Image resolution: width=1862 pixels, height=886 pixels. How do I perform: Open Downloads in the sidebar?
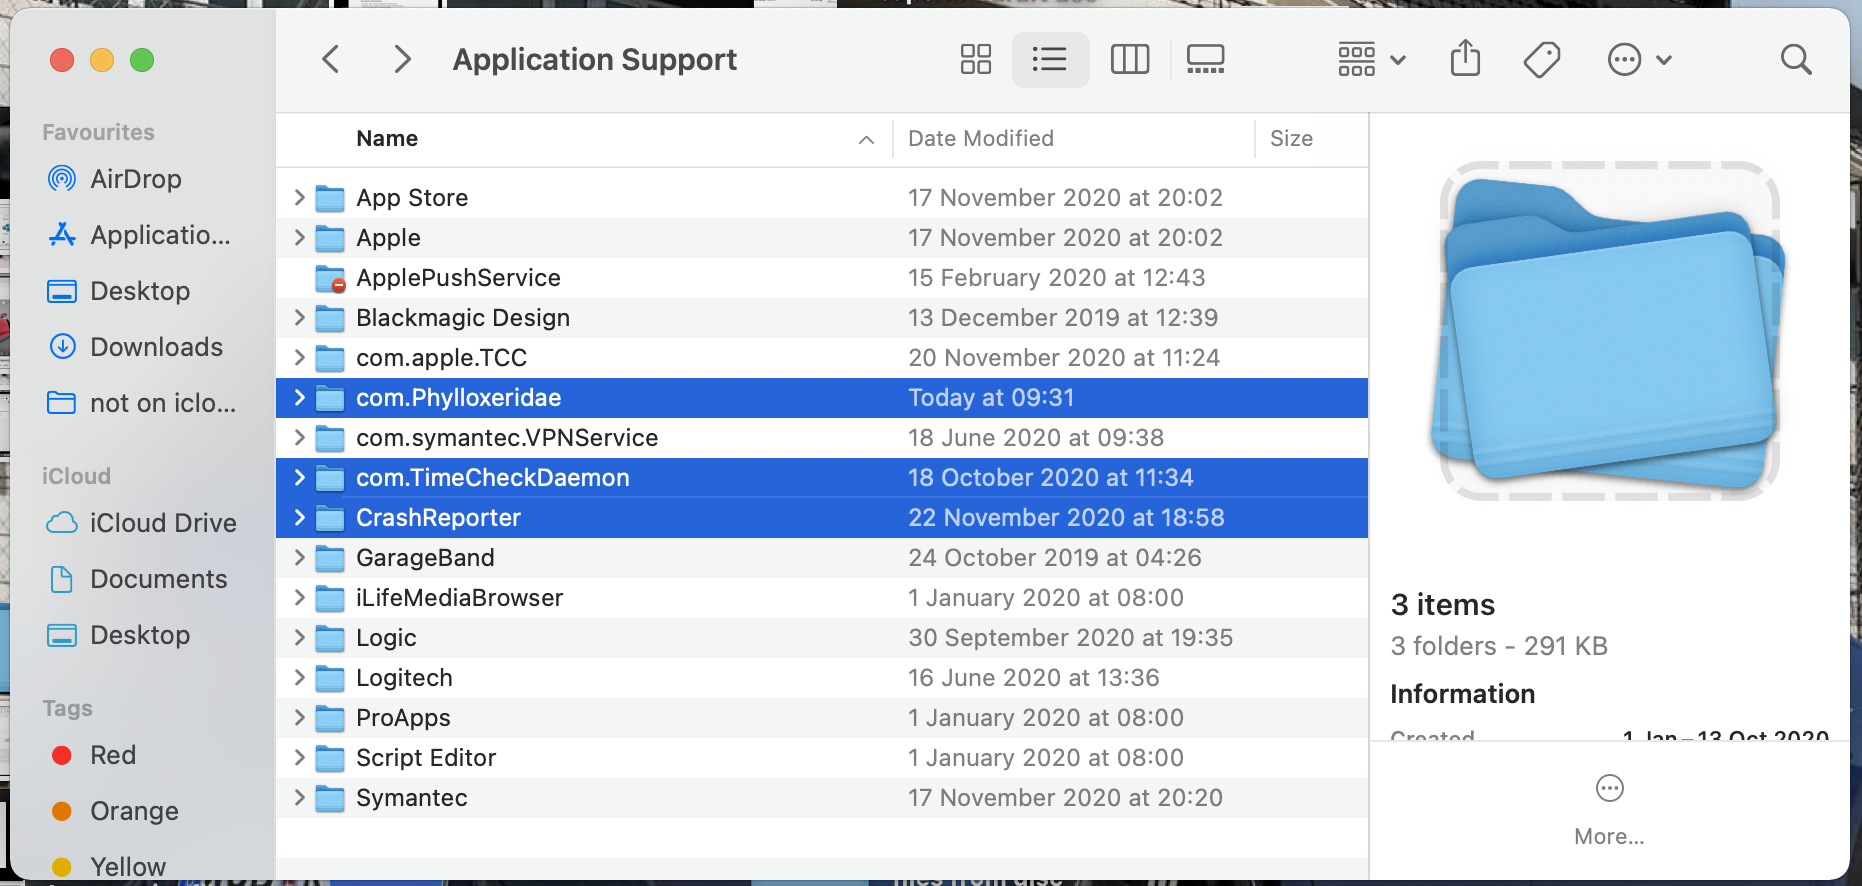[x=136, y=347]
